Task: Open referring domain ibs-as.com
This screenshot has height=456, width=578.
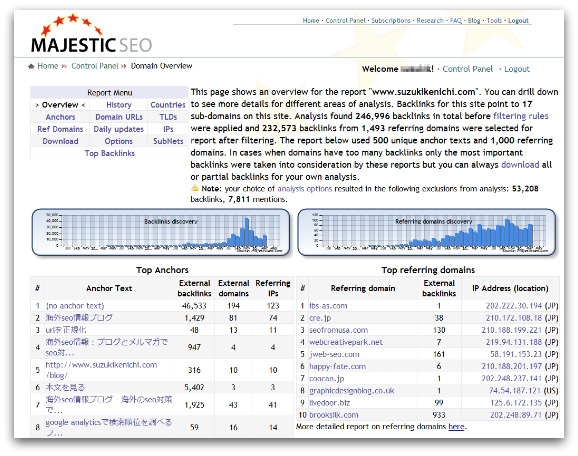Action: click(x=328, y=306)
